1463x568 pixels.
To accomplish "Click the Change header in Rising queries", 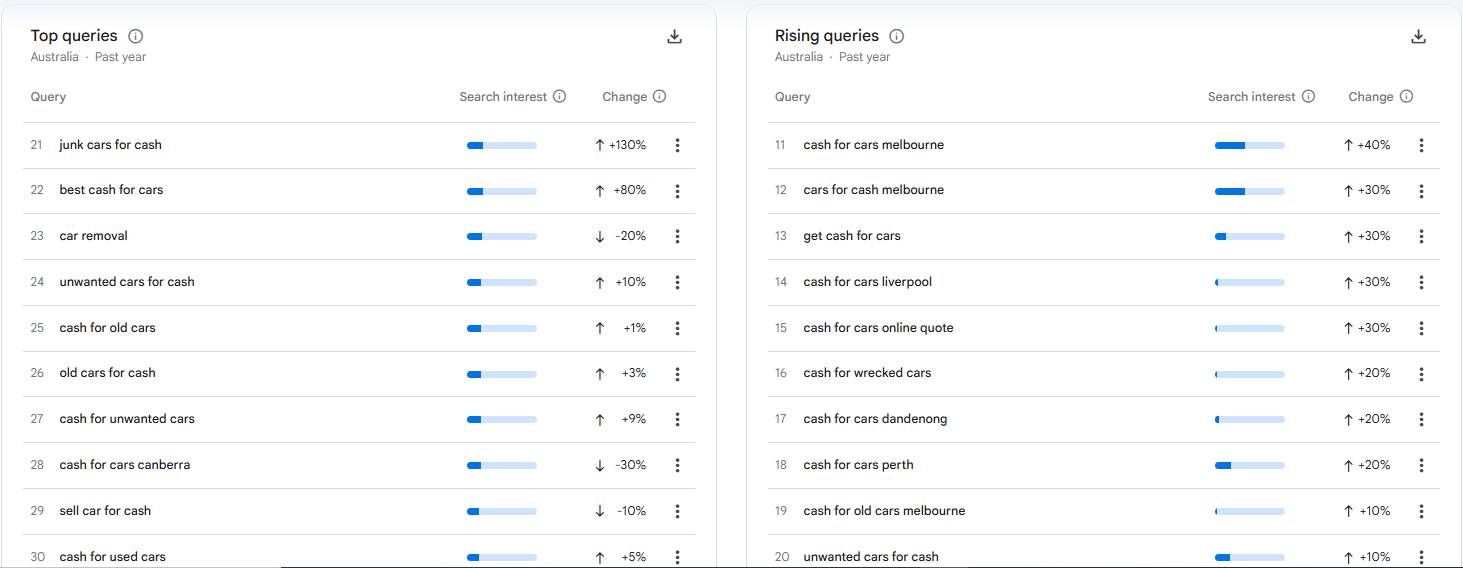I will point(1370,97).
